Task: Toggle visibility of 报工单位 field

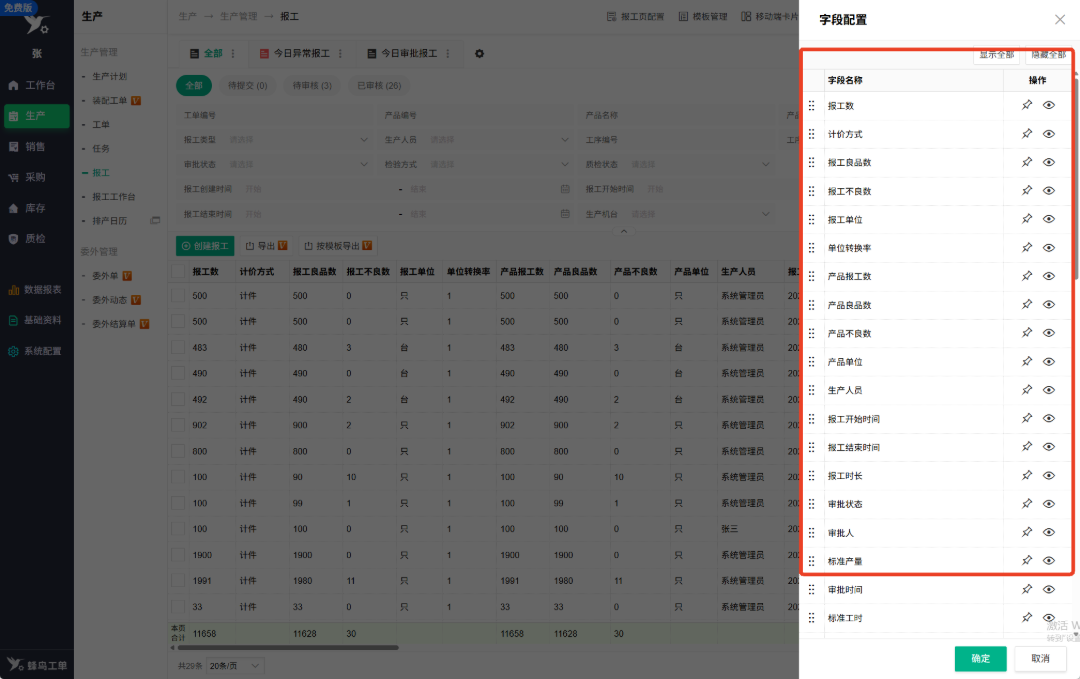Action: pyautogui.click(x=1048, y=219)
